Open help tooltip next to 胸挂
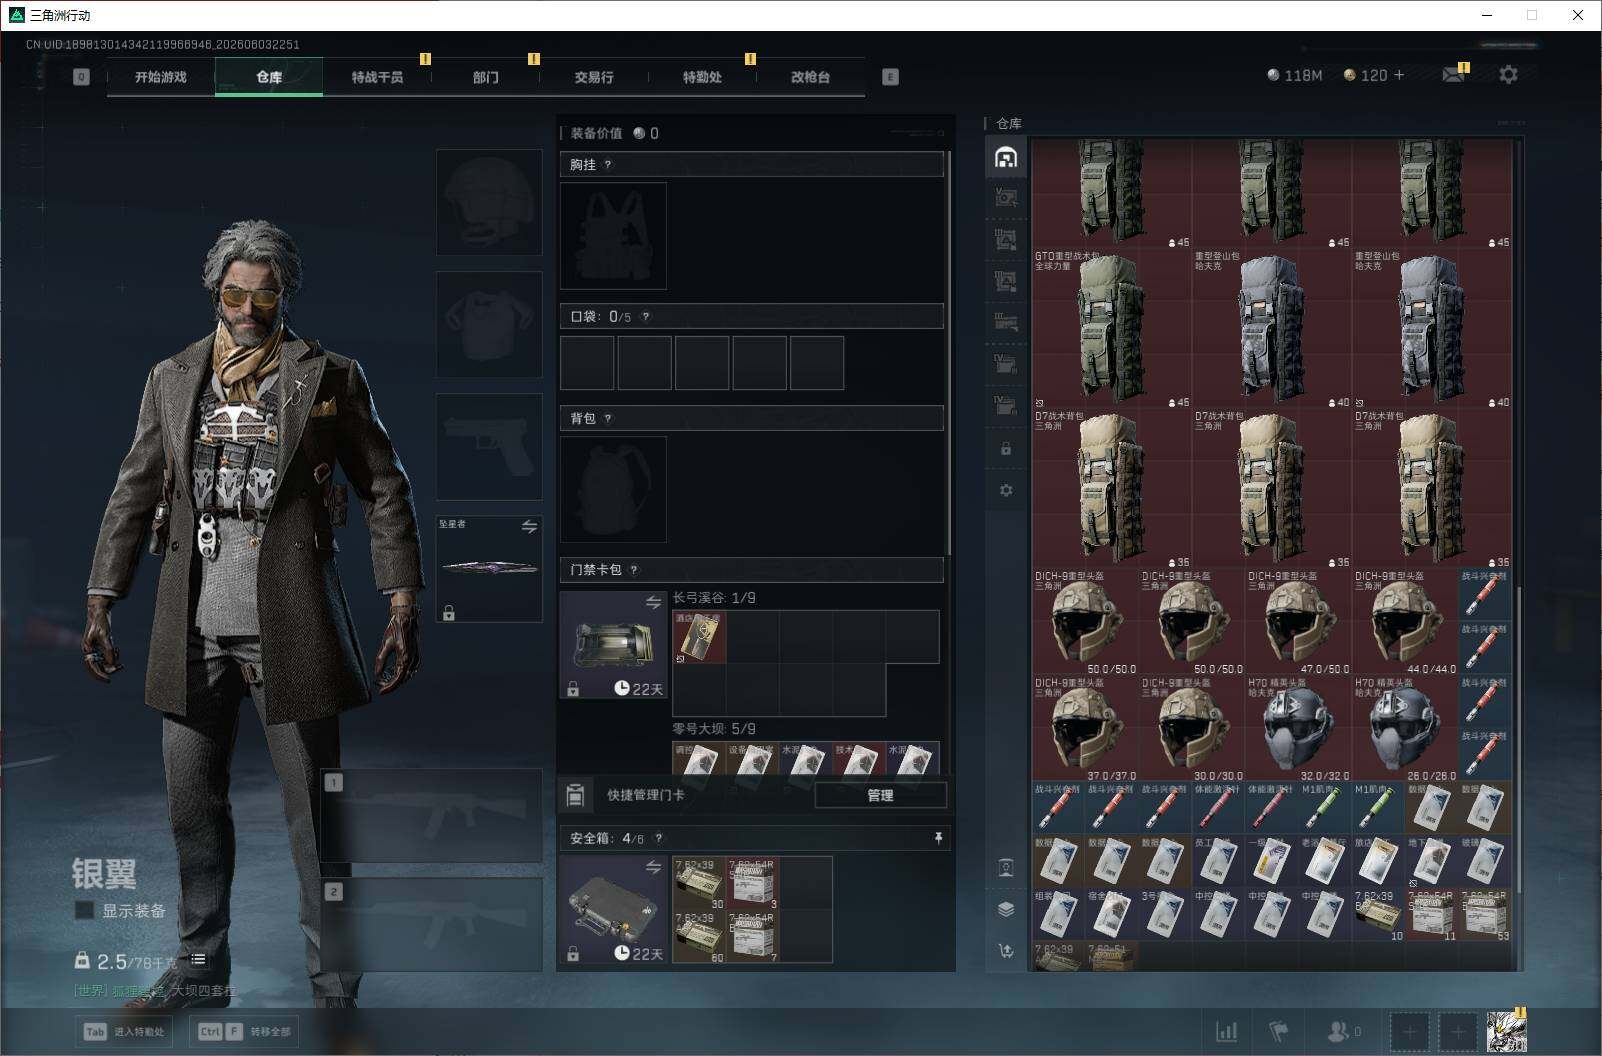Image resolution: width=1602 pixels, height=1056 pixels. click(608, 164)
